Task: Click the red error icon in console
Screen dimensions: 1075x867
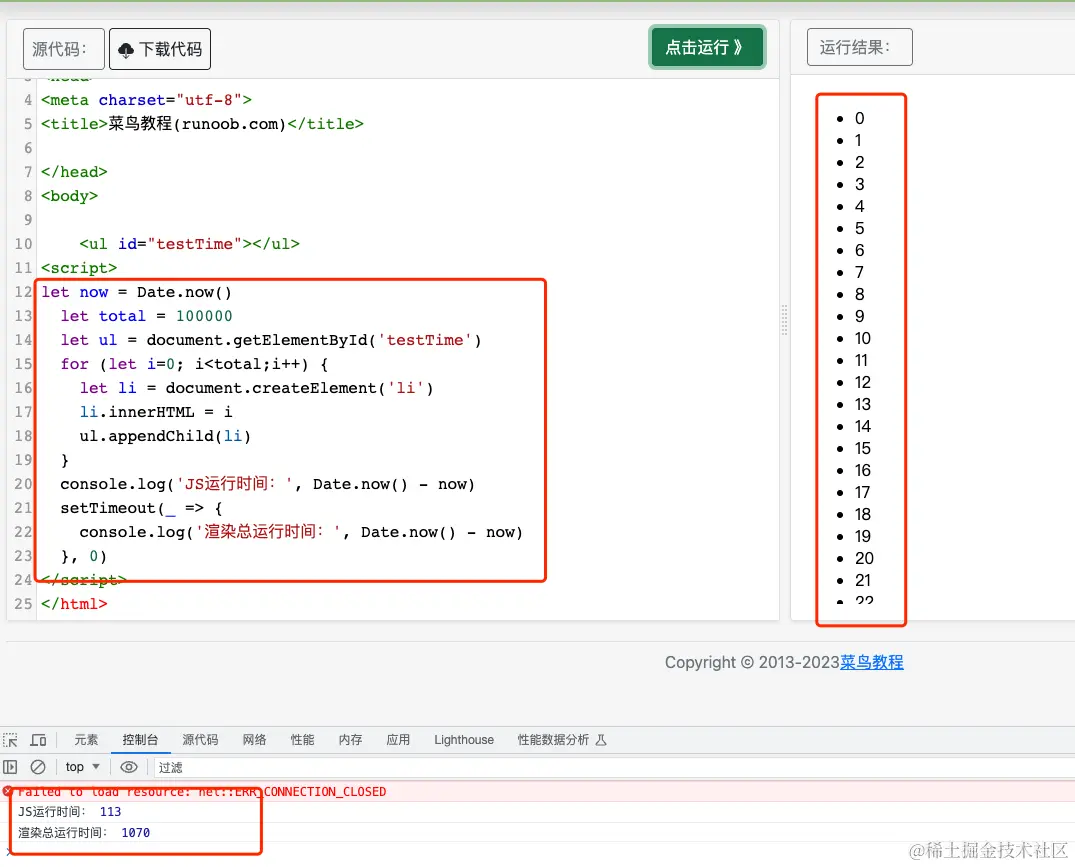Action: [8, 791]
